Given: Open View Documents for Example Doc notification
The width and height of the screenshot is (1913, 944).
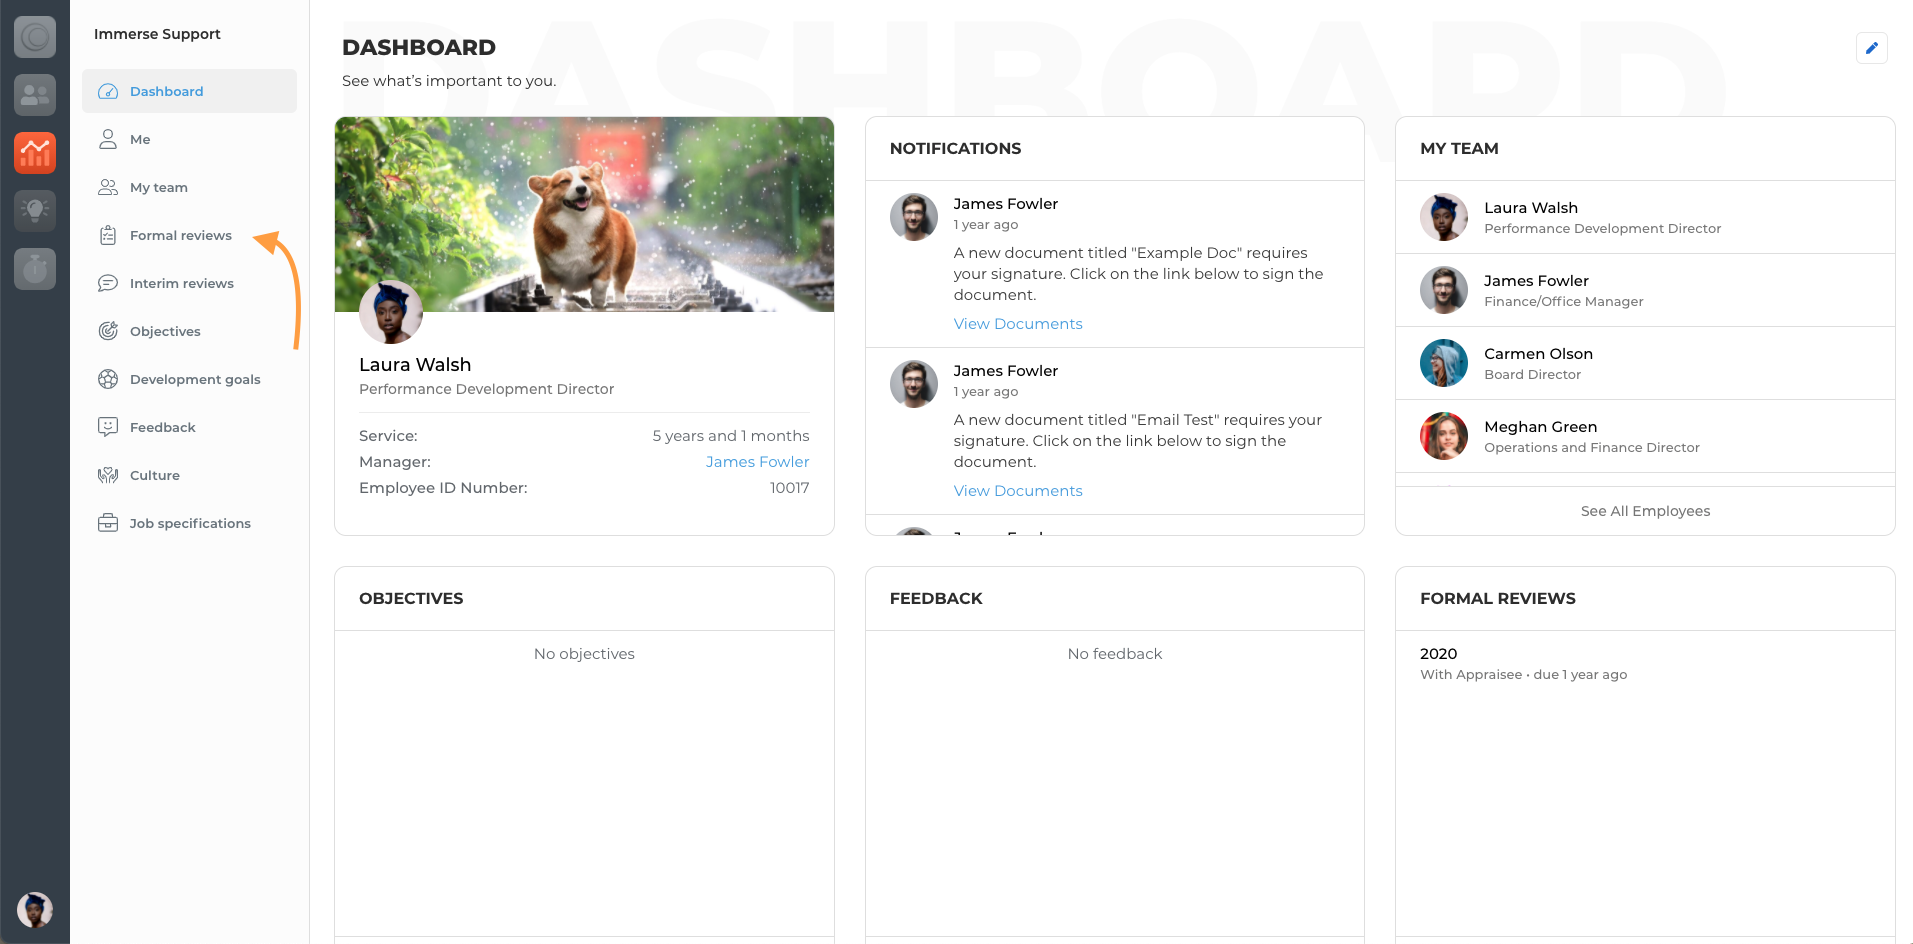Looking at the screenshot, I should tap(1018, 324).
